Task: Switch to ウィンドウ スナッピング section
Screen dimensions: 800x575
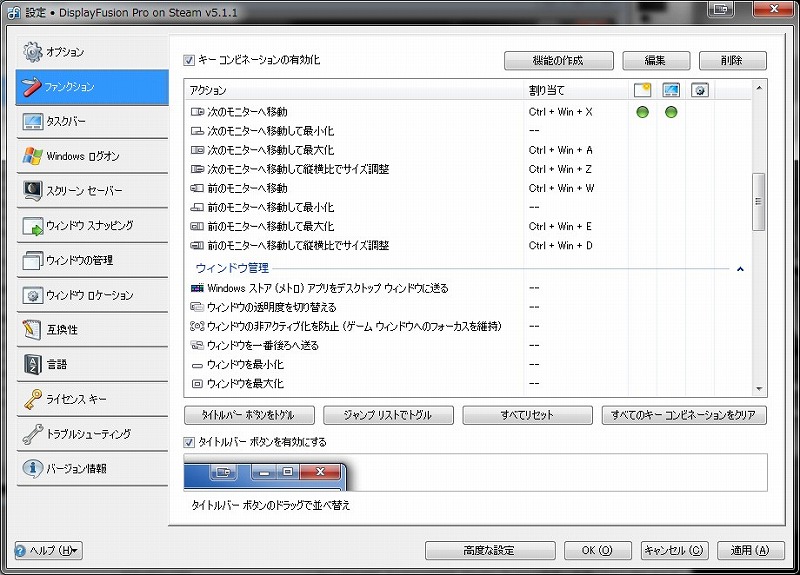Action: click(x=92, y=226)
